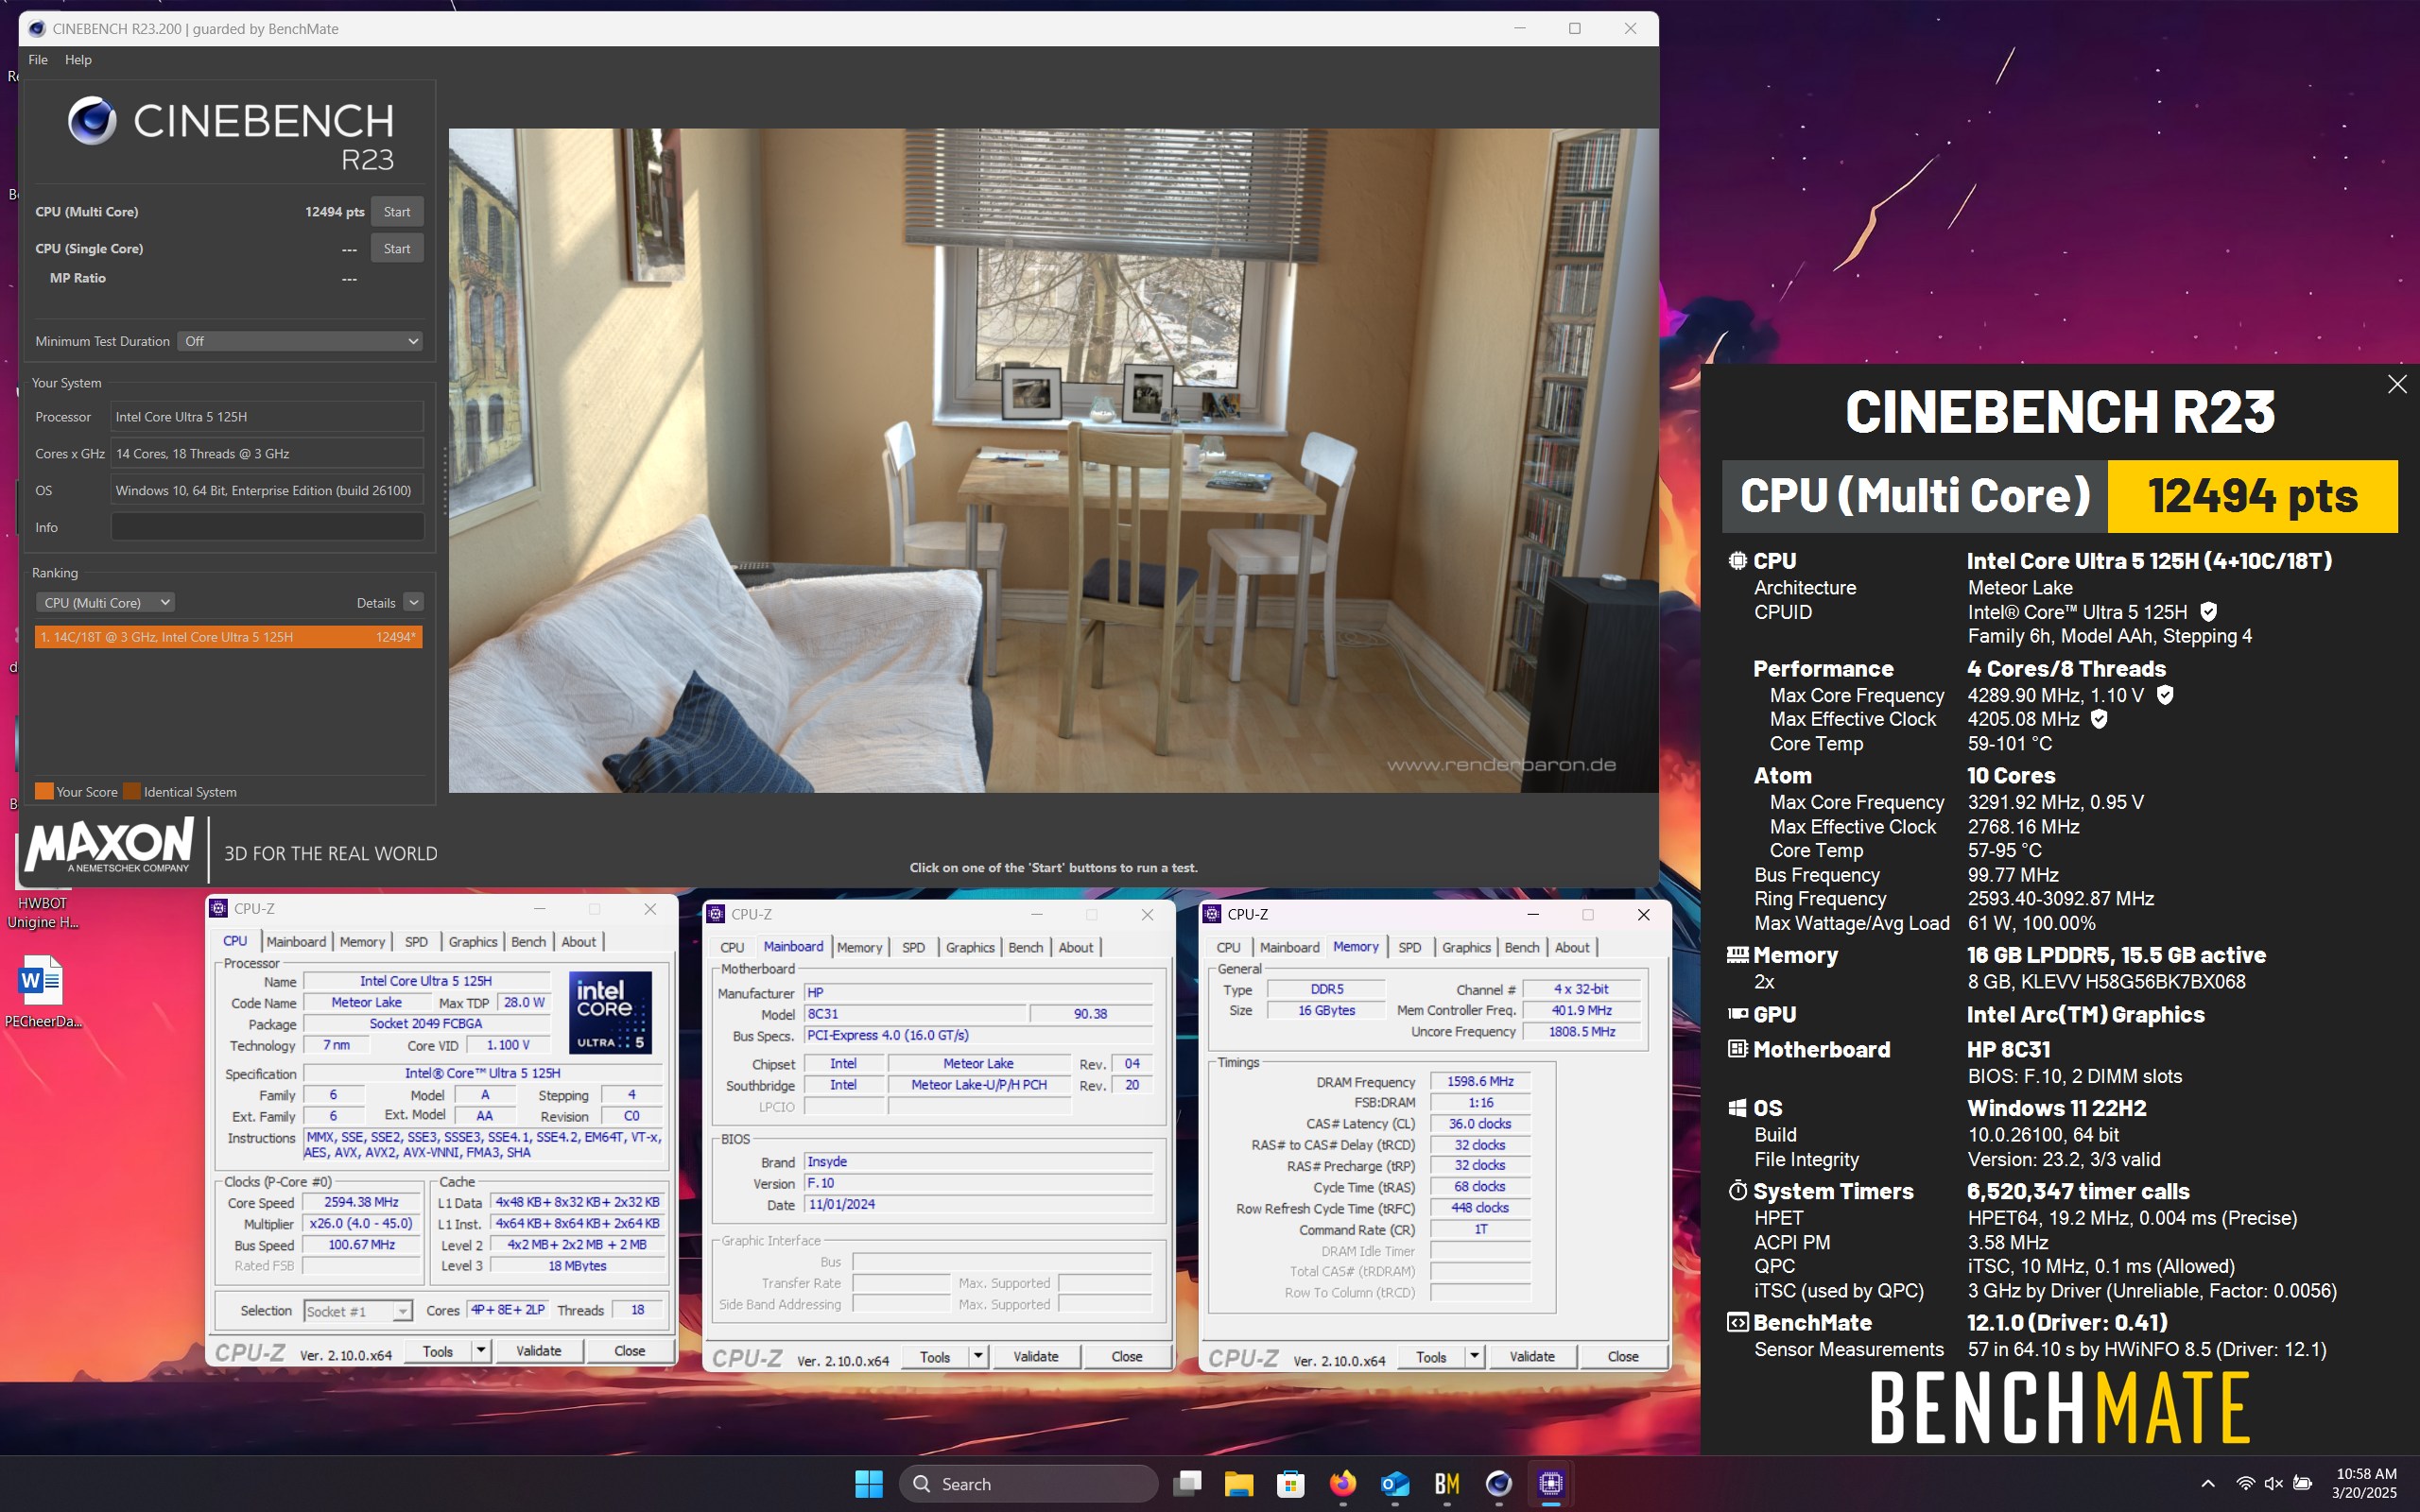2420x1512 pixels.
Task: Click the Processor field Intel Core Ultra 5 125H
Action: pos(267,417)
